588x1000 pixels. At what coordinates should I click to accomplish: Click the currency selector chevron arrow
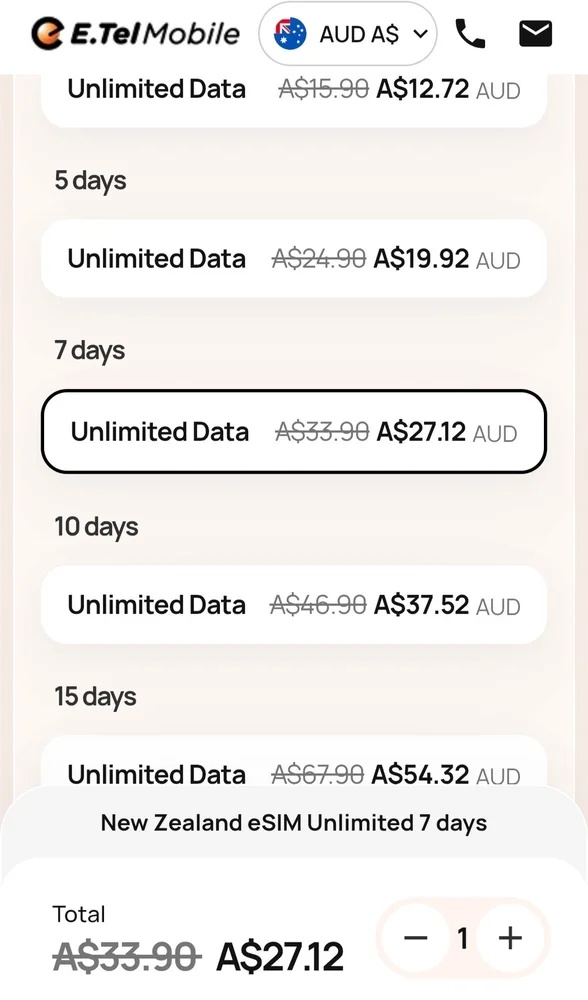tap(420, 34)
